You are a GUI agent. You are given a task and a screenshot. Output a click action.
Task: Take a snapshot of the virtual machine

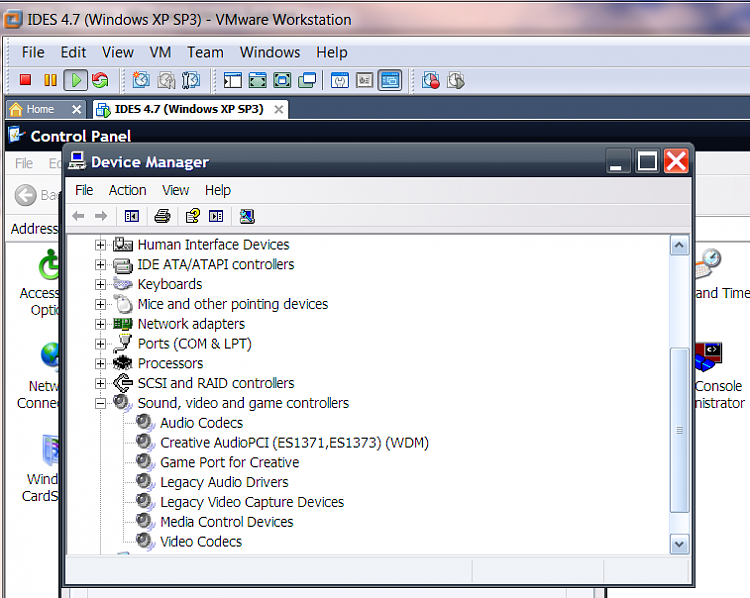[x=141, y=80]
